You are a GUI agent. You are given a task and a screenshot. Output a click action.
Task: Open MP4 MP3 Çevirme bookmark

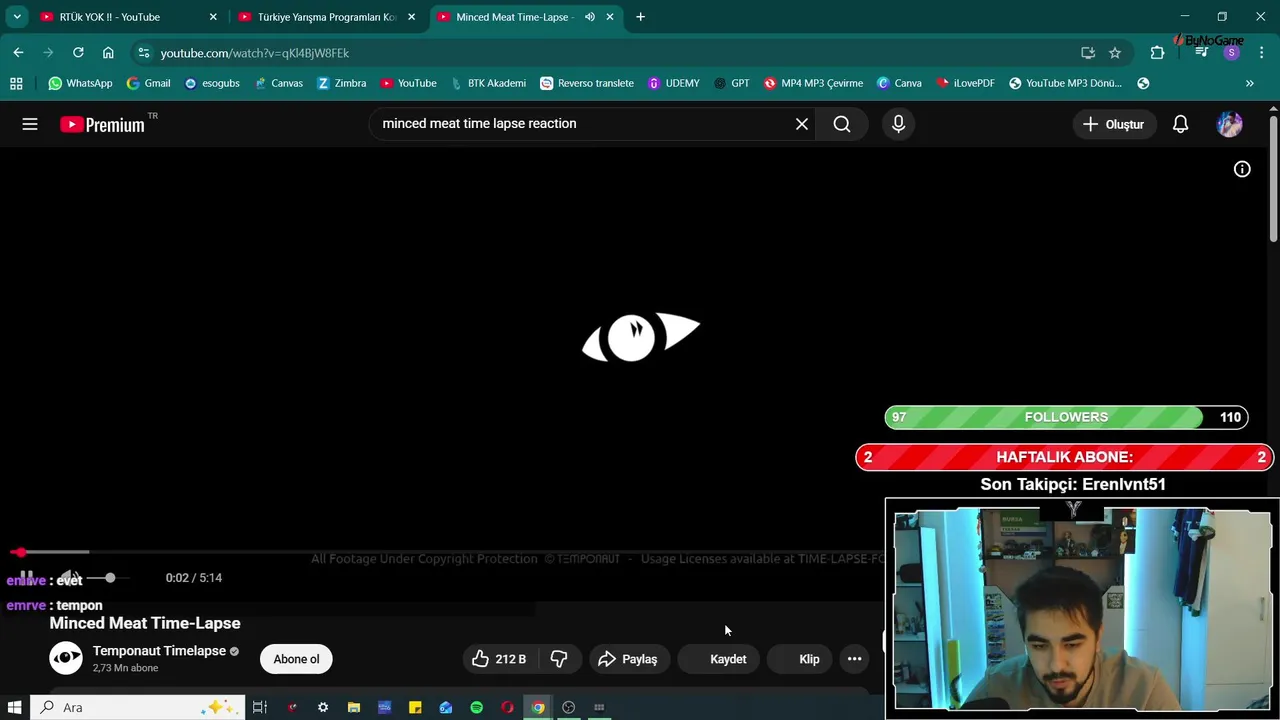click(x=813, y=83)
